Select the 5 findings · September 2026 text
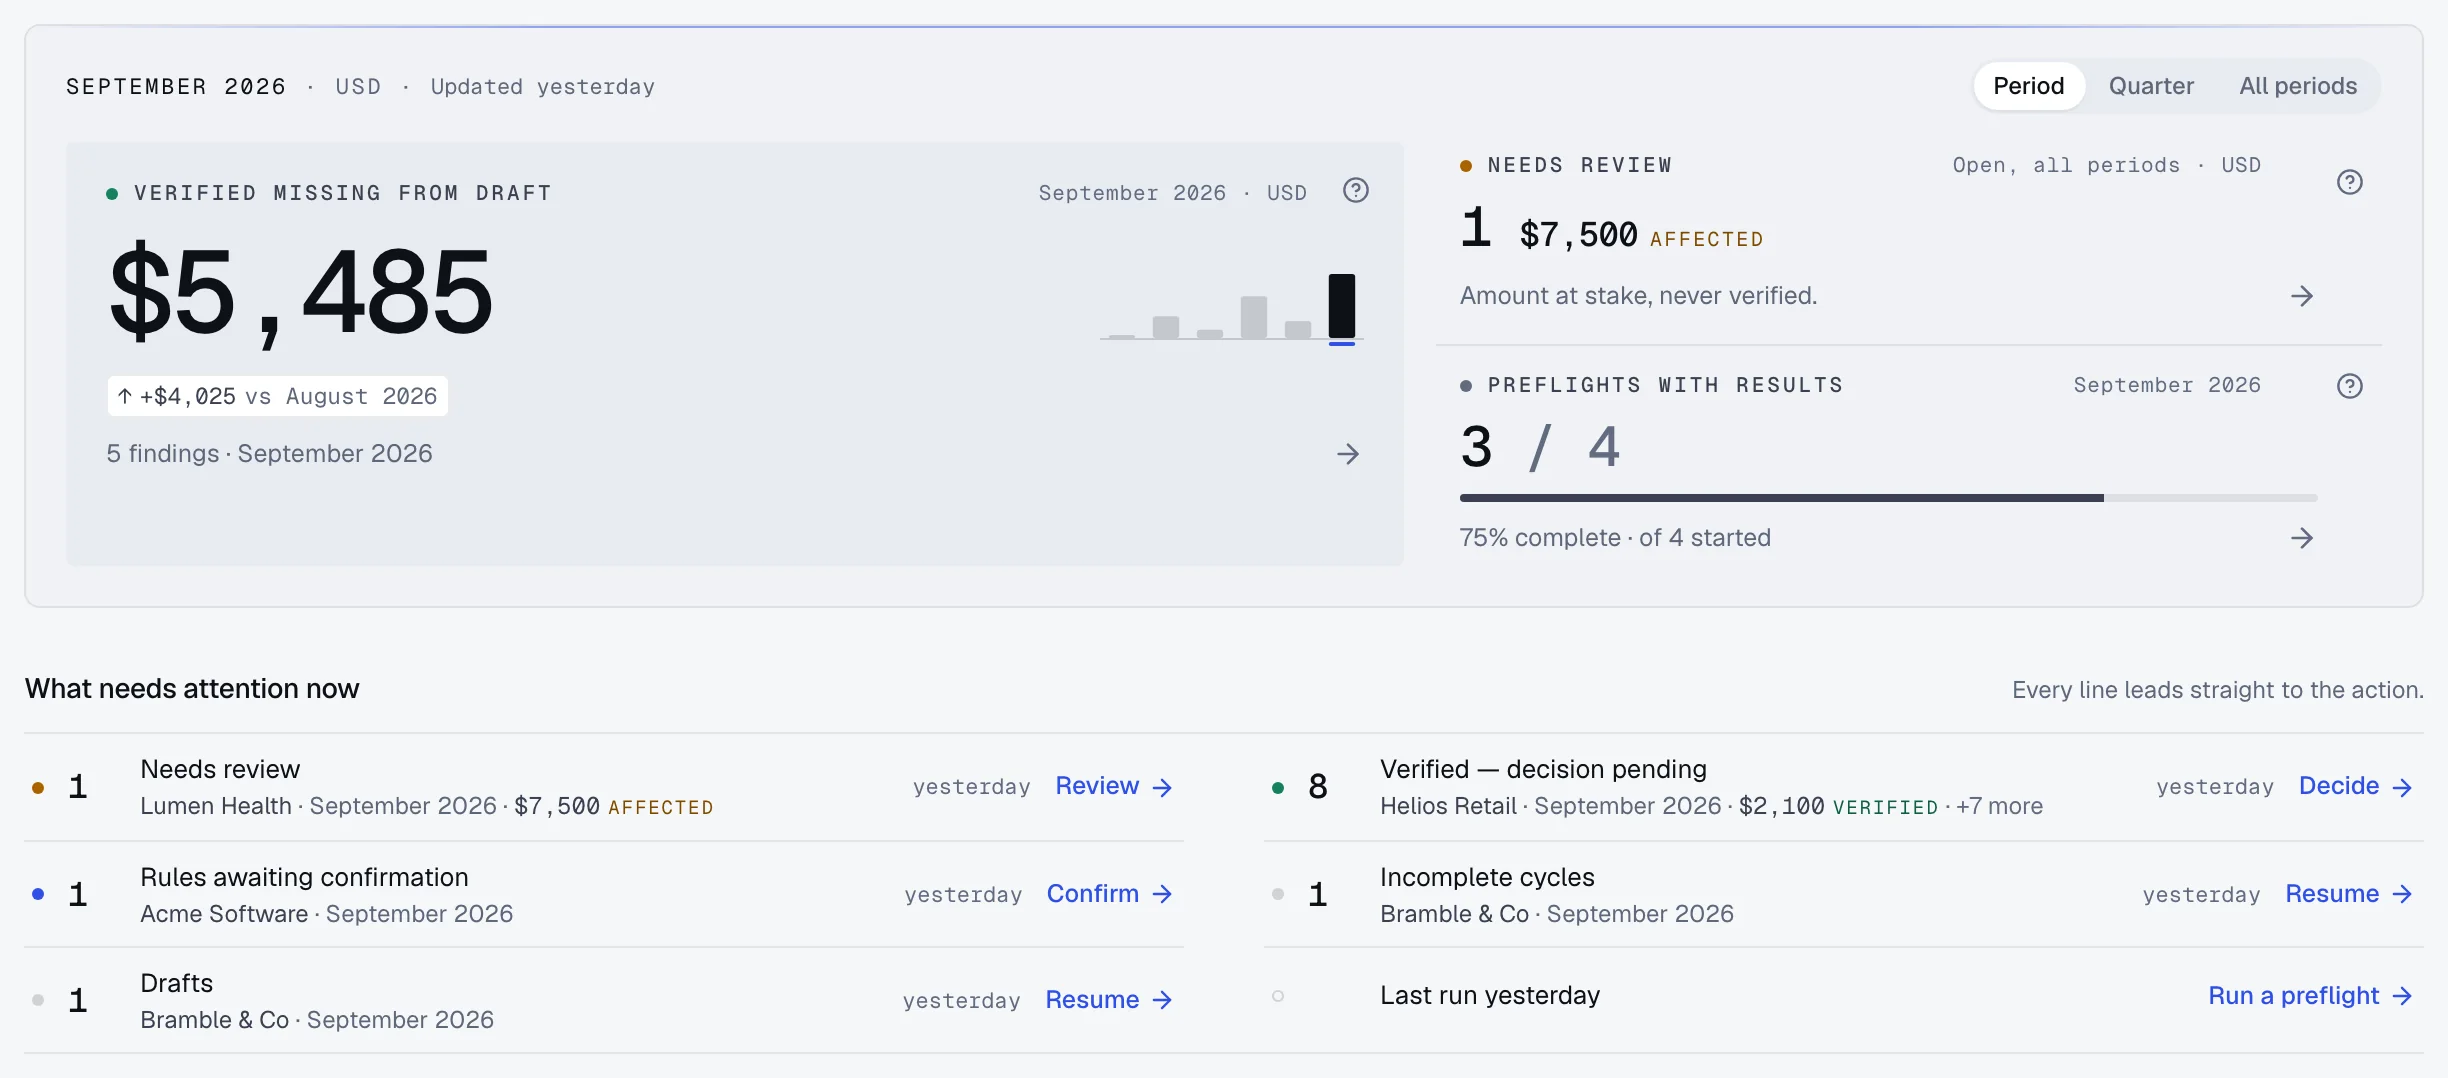Viewport: 2448px width, 1078px height. (270, 454)
